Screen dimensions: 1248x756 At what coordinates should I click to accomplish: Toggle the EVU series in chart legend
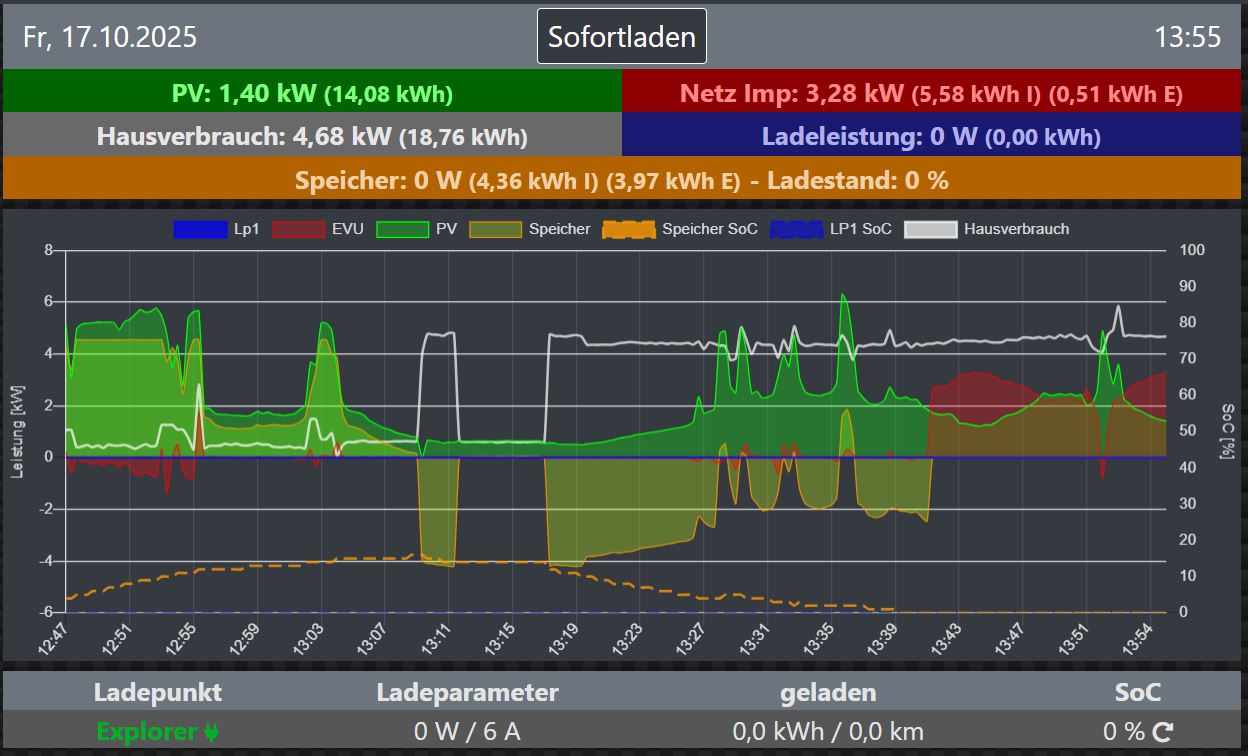(317, 229)
